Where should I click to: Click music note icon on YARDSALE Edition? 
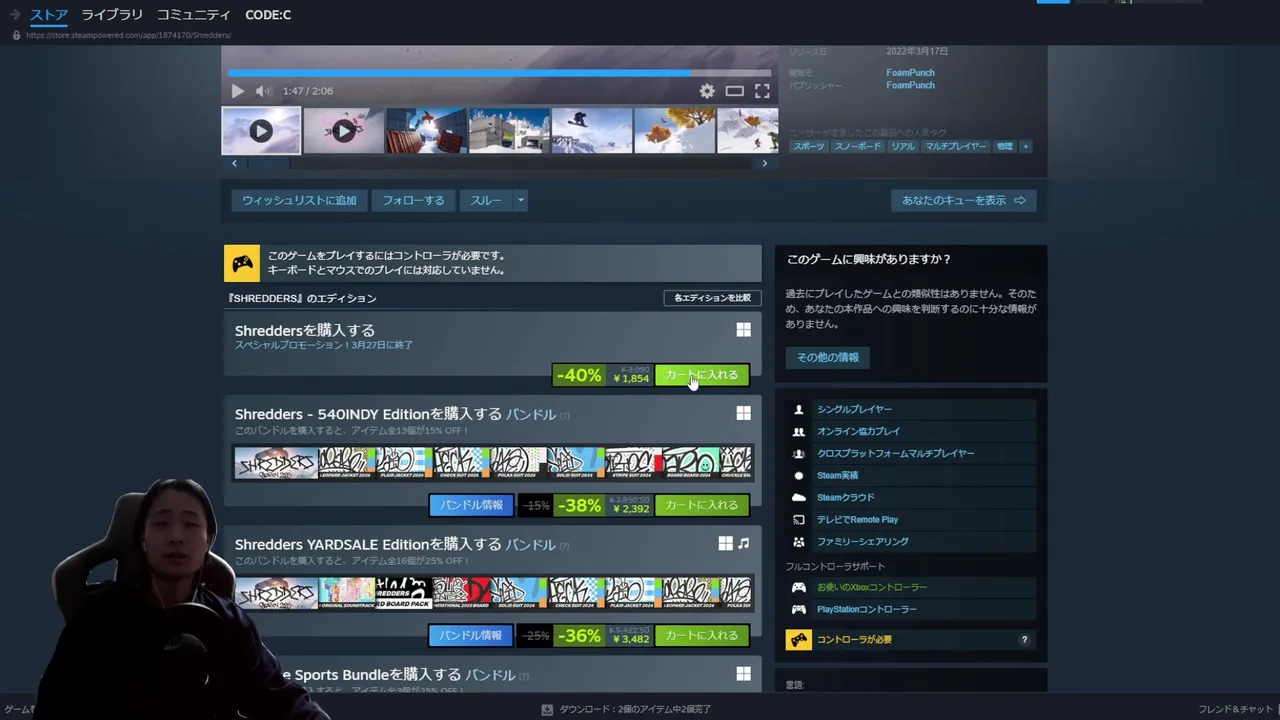(743, 543)
